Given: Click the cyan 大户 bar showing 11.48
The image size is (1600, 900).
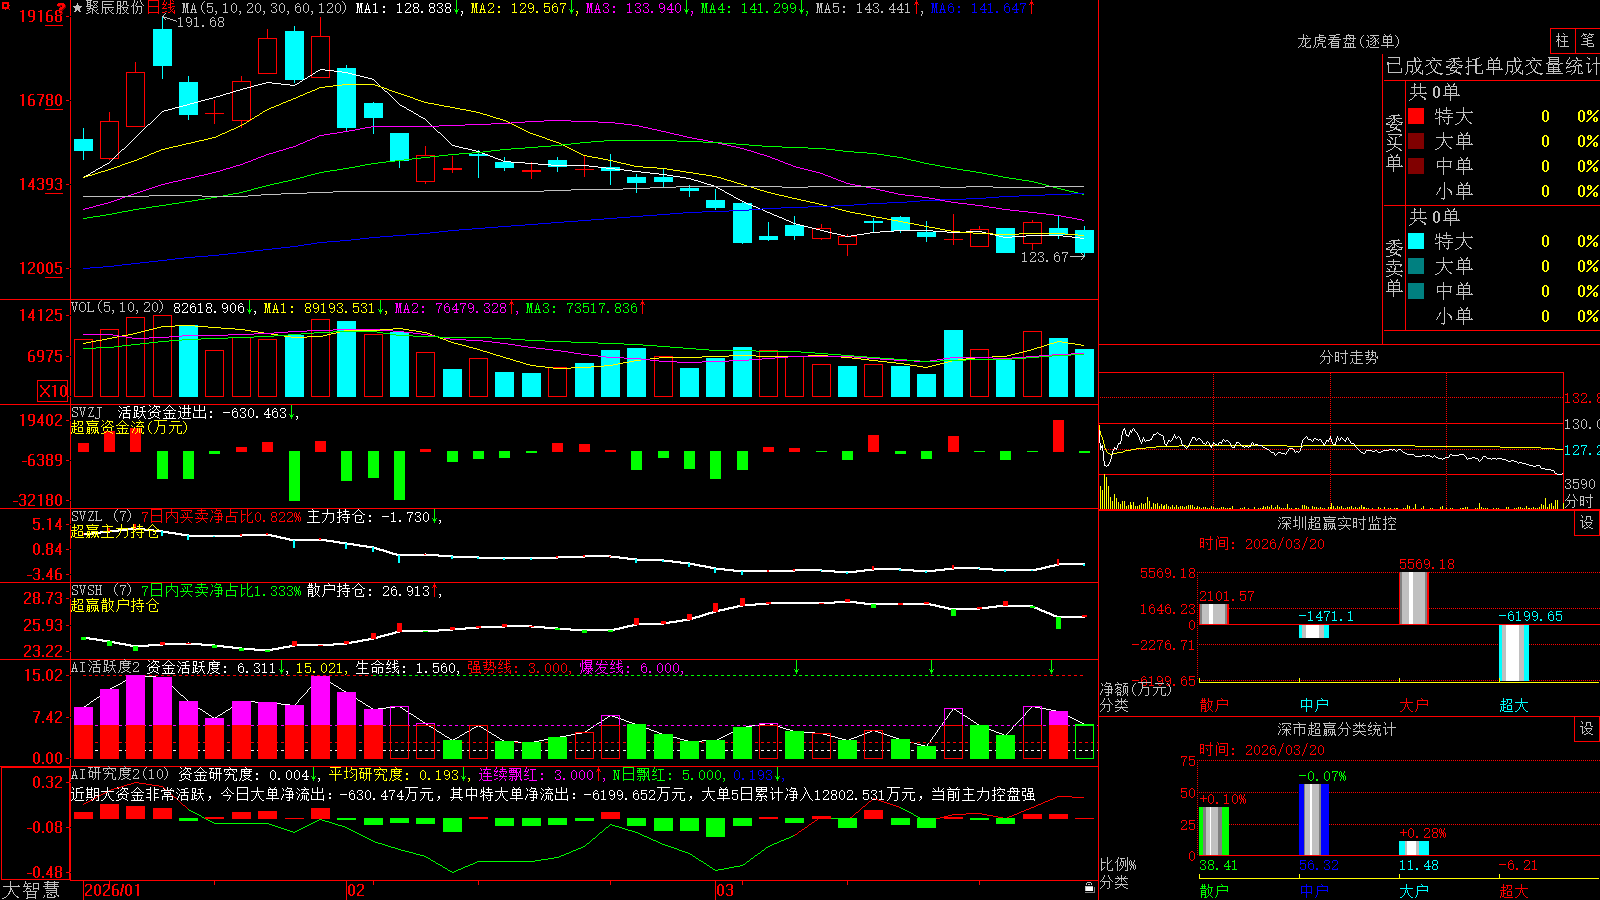Looking at the screenshot, I should coord(1413,848).
